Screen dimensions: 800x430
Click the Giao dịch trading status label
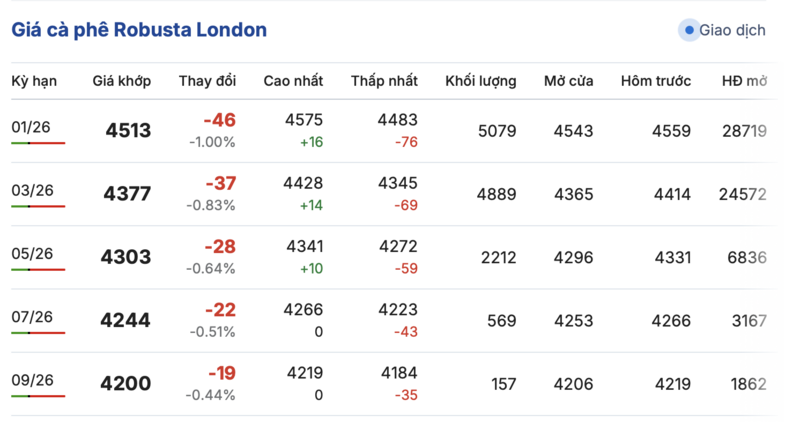[732, 30]
